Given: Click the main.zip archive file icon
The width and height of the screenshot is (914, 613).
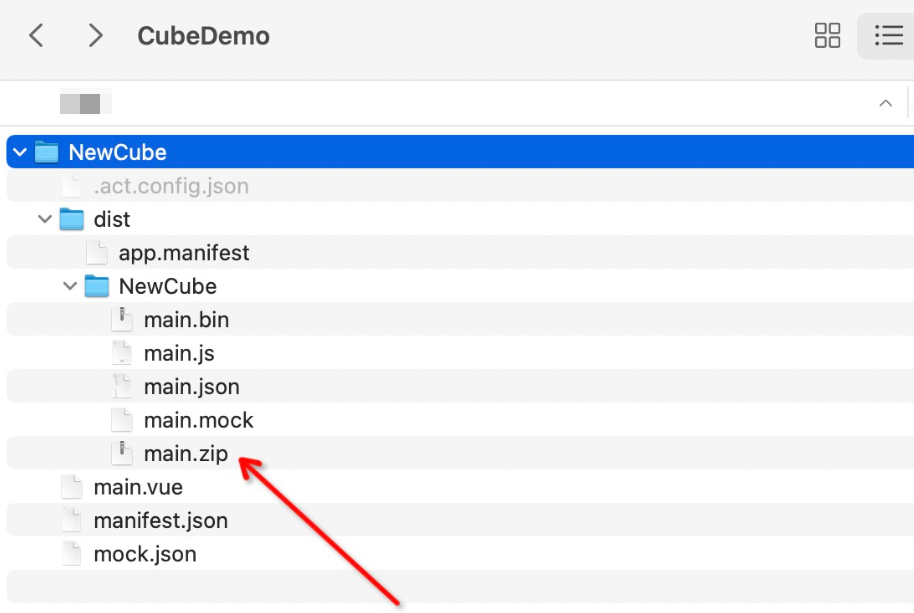Looking at the screenshot, I should point(122,453).
